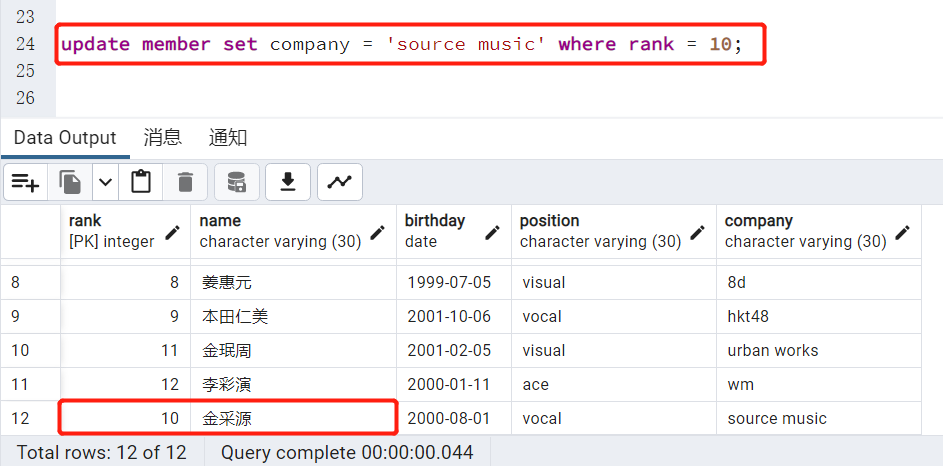Click the rank cell value 12 for 李彩演
Viewport: 943px width, 466px height.
tap(125, 384)
